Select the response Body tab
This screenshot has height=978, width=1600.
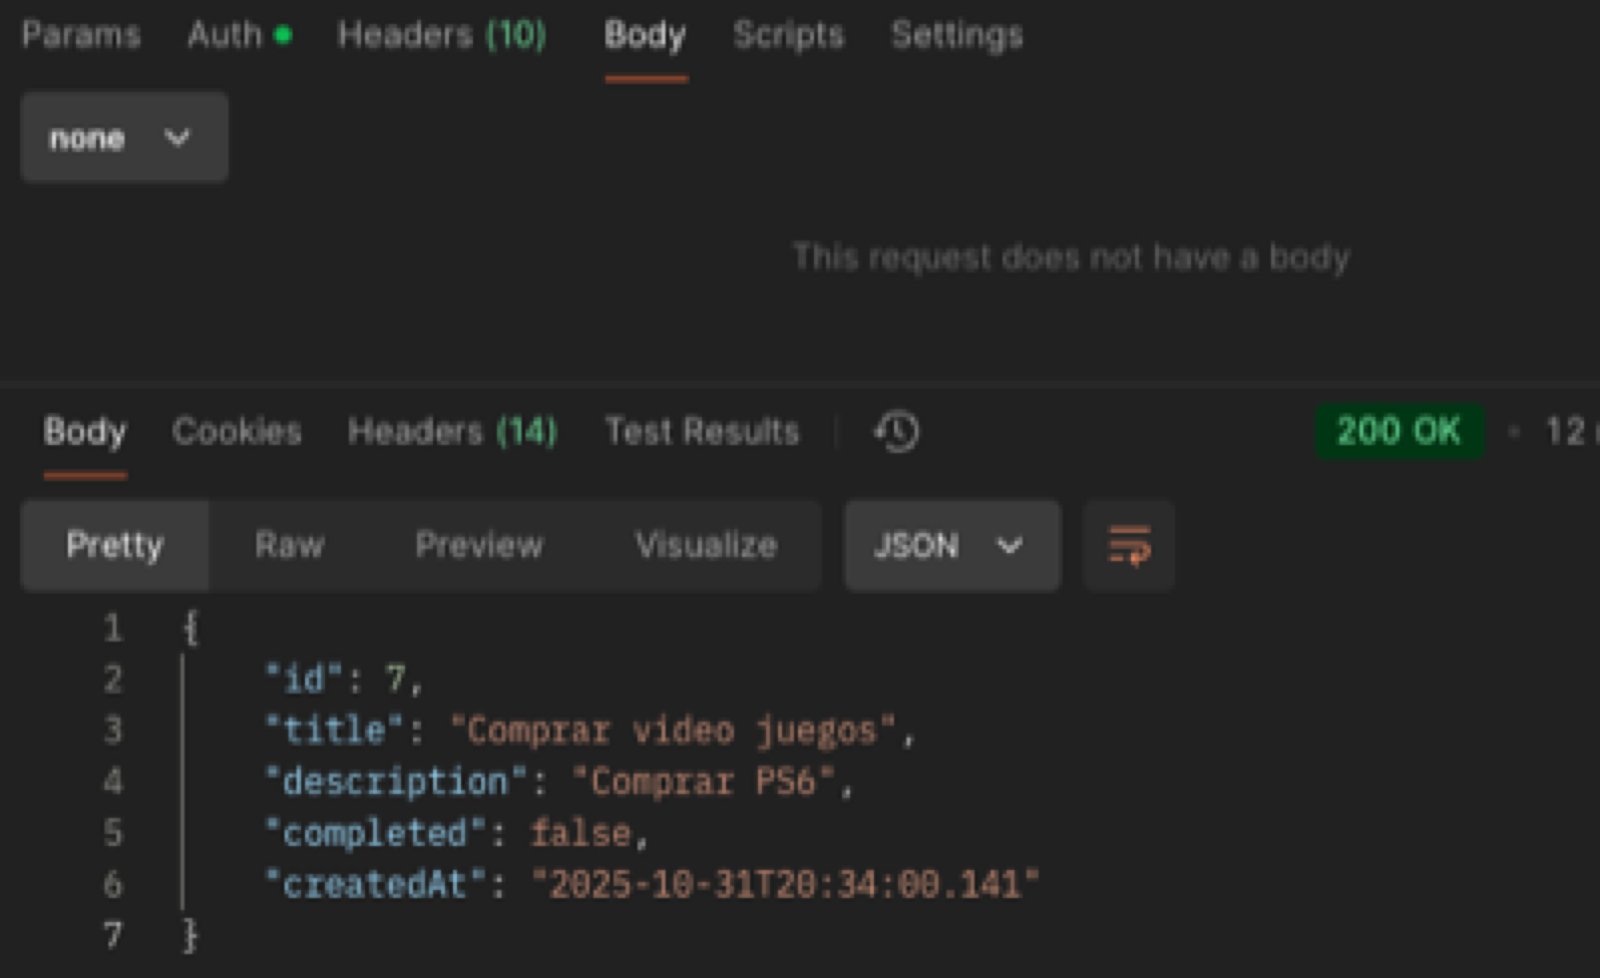(x=85, y=432)
